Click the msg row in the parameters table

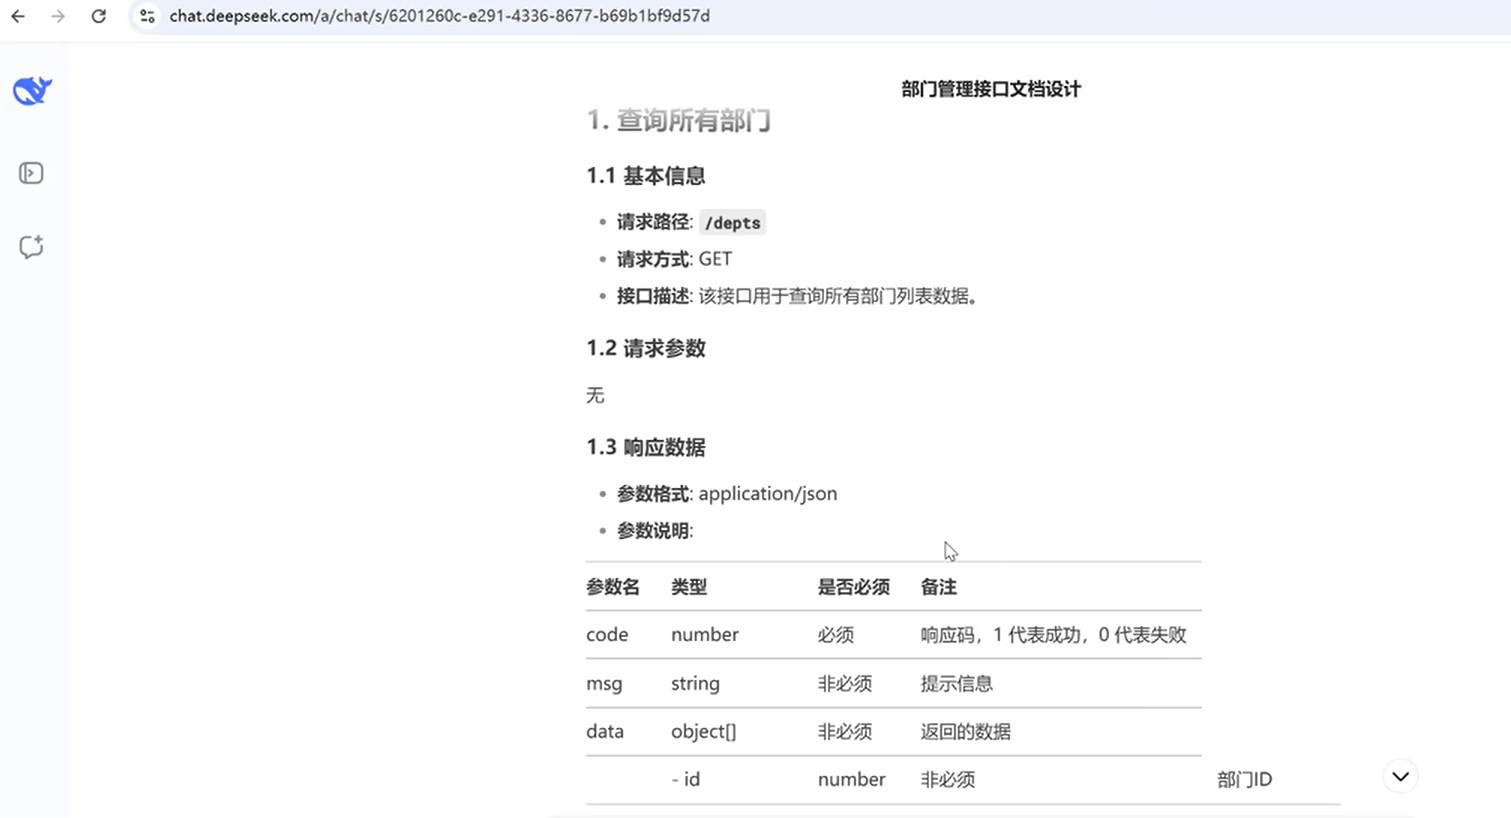(x=604, y=683)
